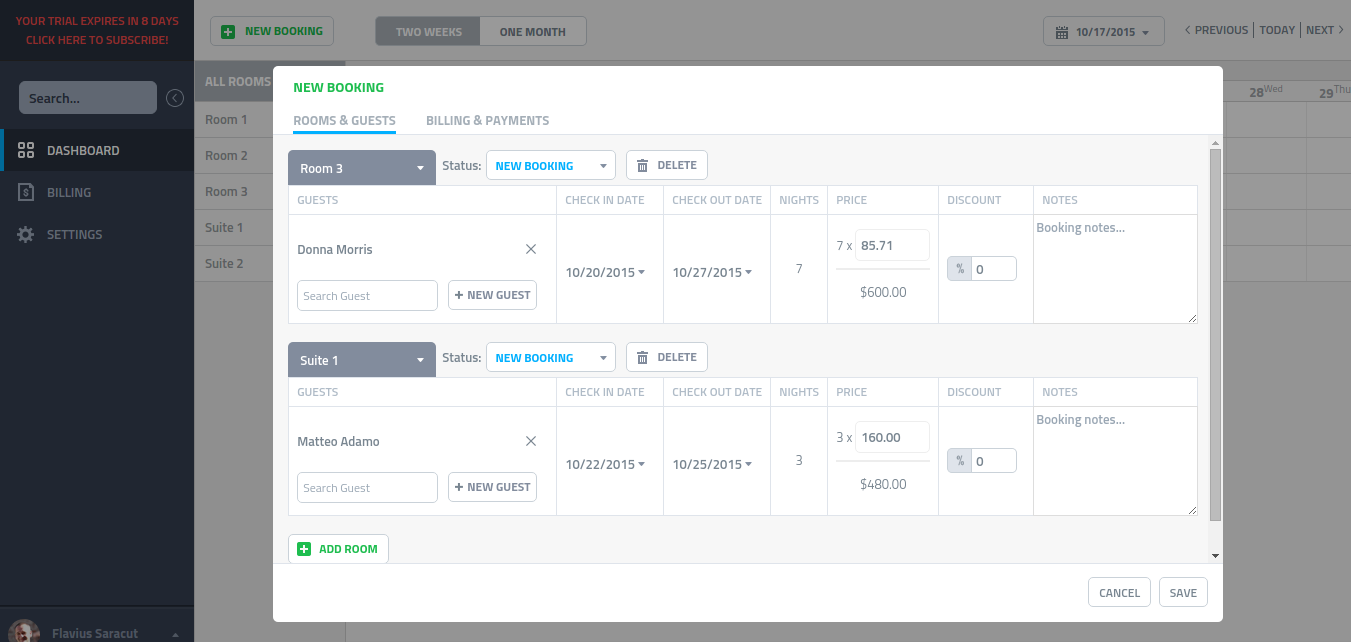
Task: Open Room 3 status New Booking dropdown
Action: point(551,166)
